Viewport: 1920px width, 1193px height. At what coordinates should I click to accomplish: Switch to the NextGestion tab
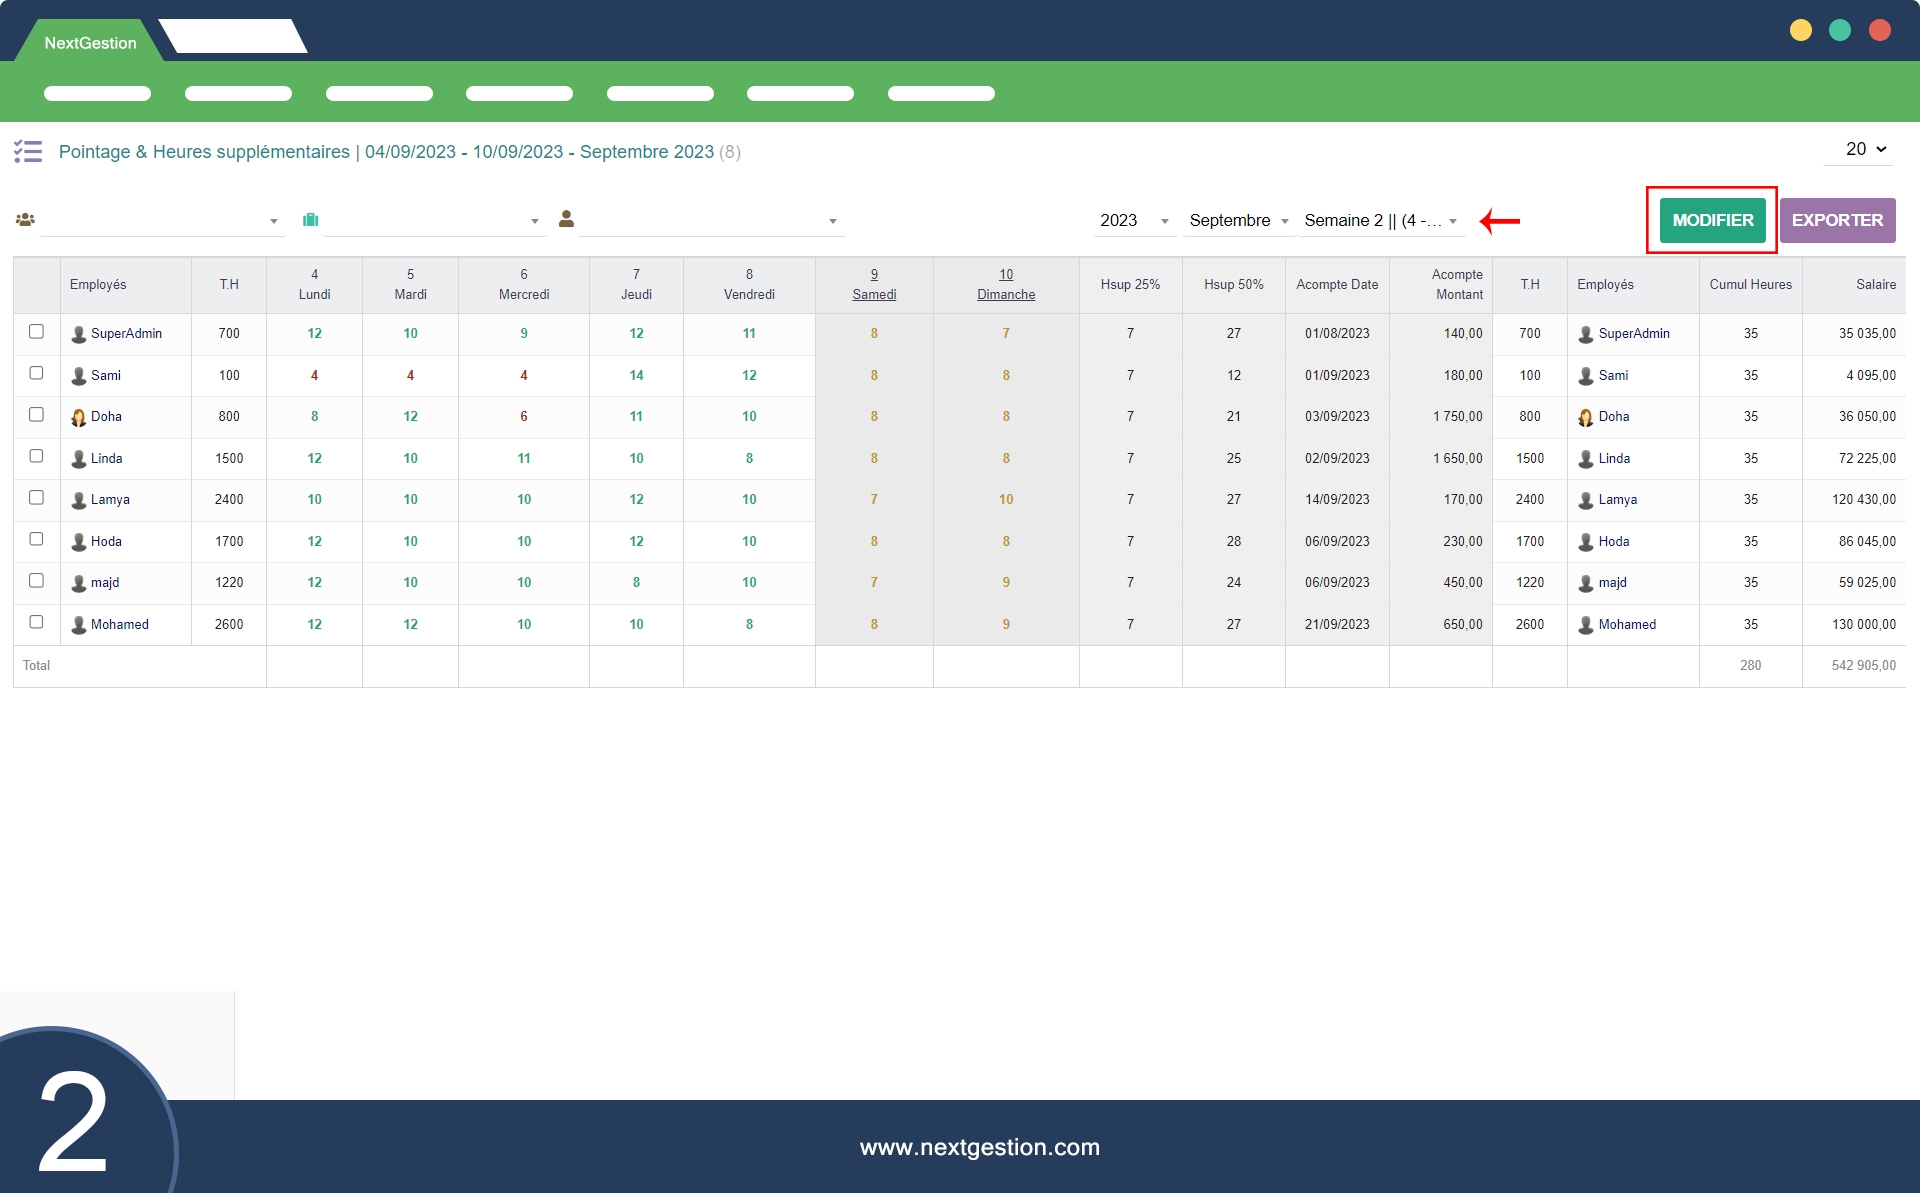click(90, 43)
